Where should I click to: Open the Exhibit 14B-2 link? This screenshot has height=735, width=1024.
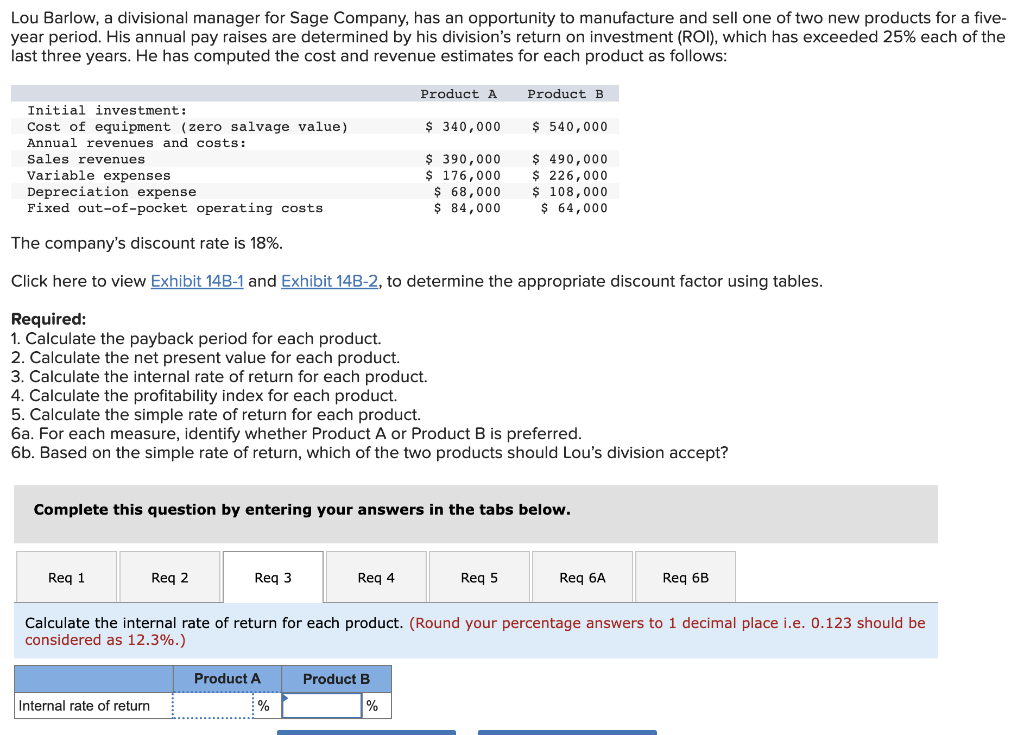click(329, 281)
